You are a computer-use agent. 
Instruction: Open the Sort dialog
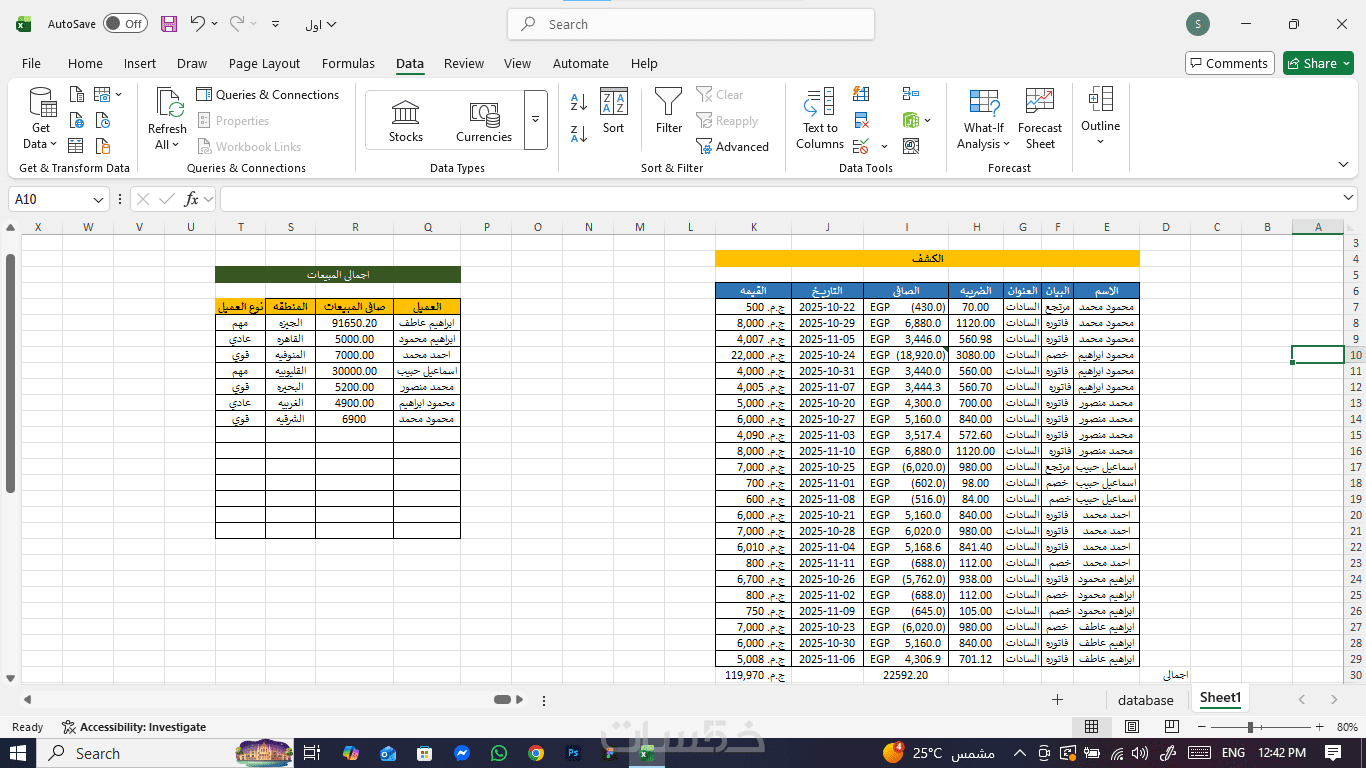pos(614,112)
